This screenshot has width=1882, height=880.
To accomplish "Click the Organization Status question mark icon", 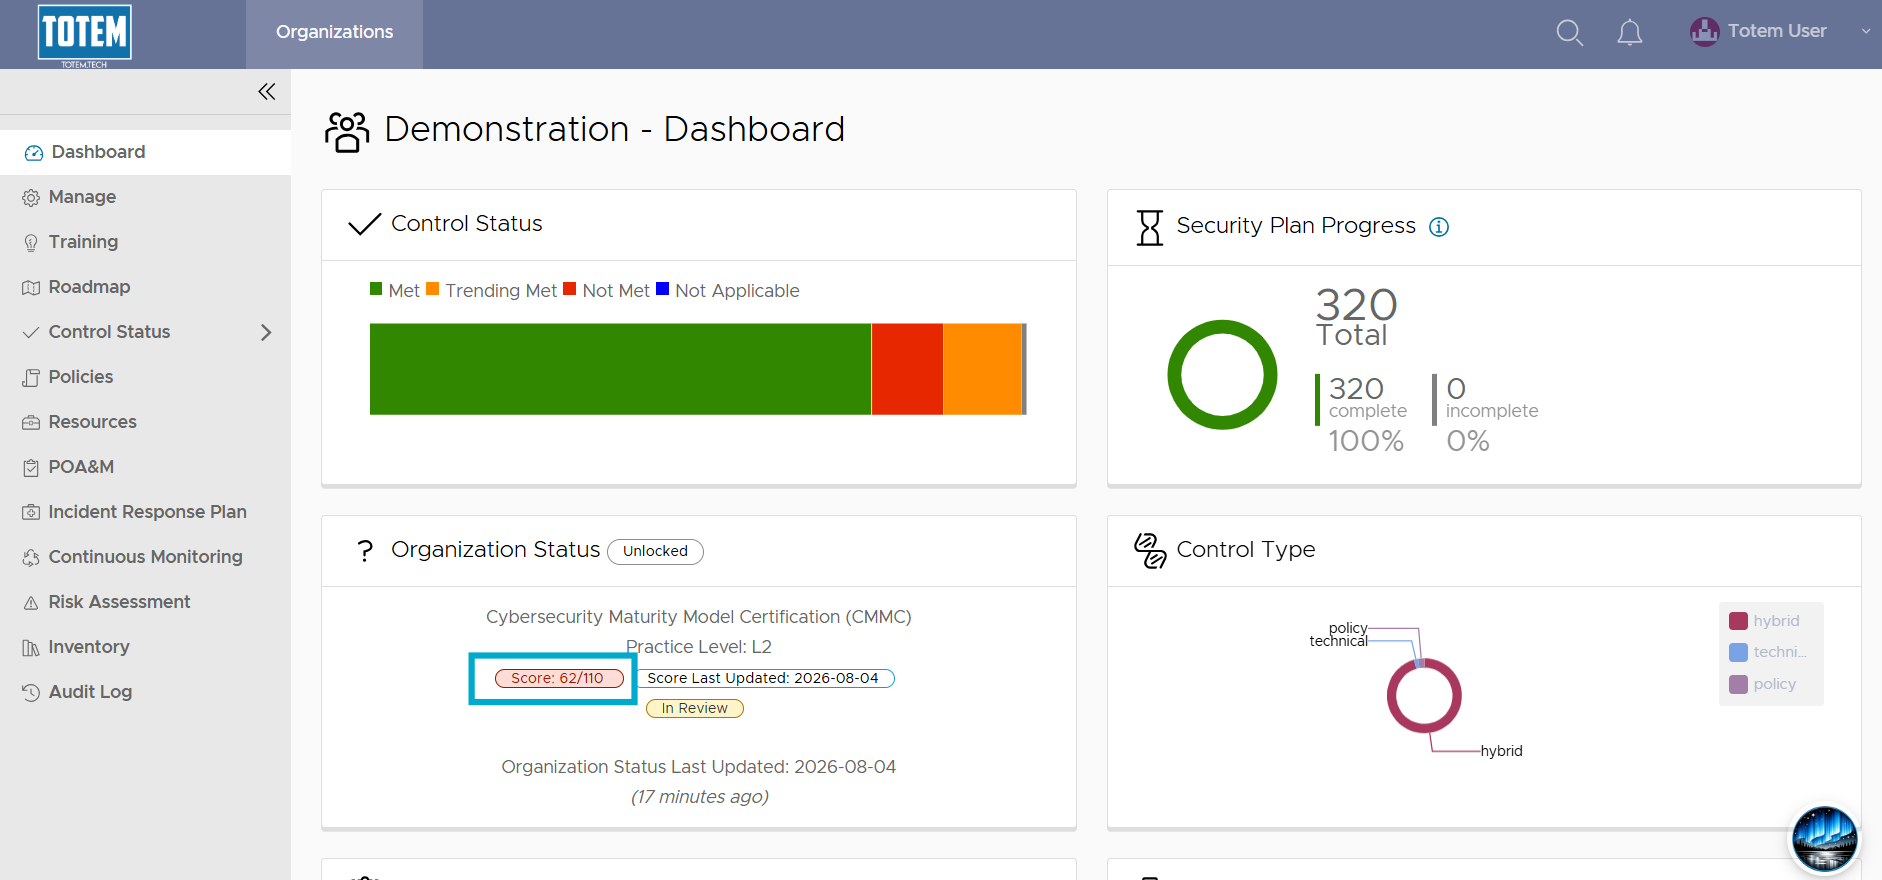I will (x=365, y=551).
